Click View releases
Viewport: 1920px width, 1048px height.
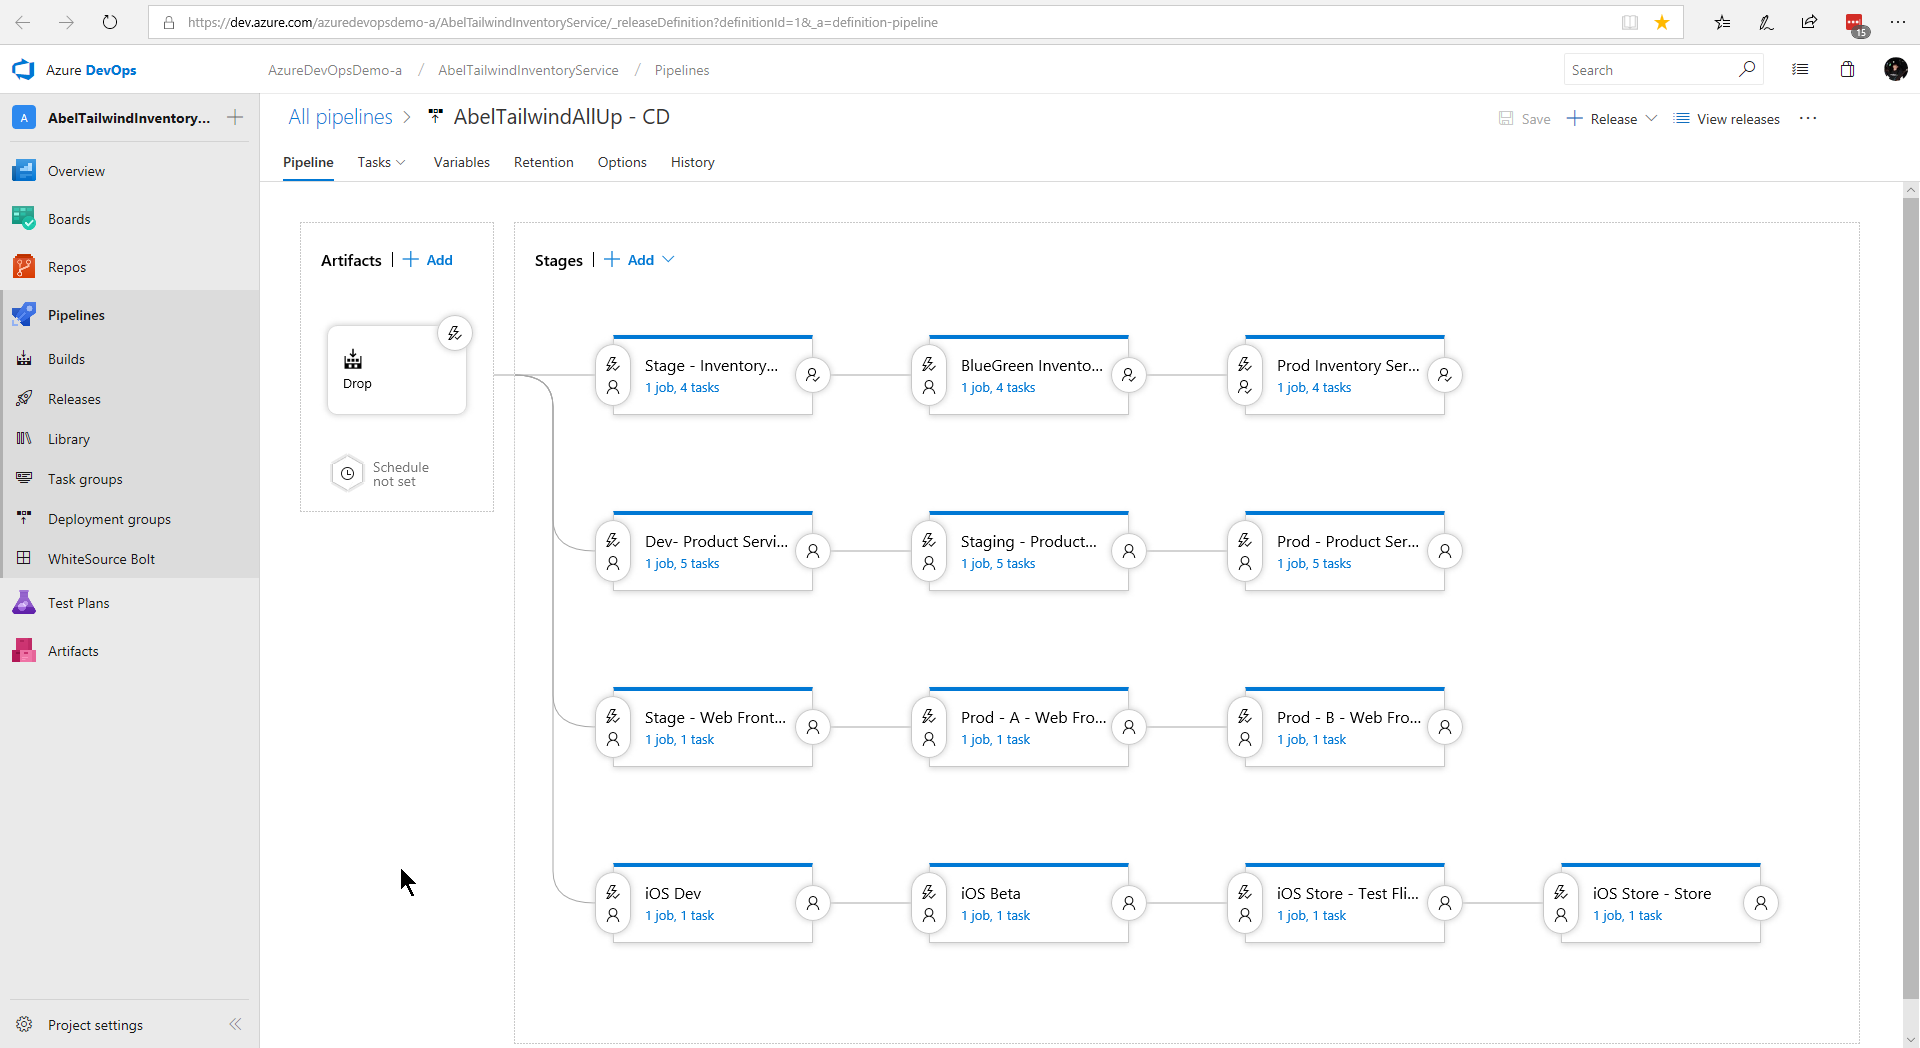(x=1727, y=118)
